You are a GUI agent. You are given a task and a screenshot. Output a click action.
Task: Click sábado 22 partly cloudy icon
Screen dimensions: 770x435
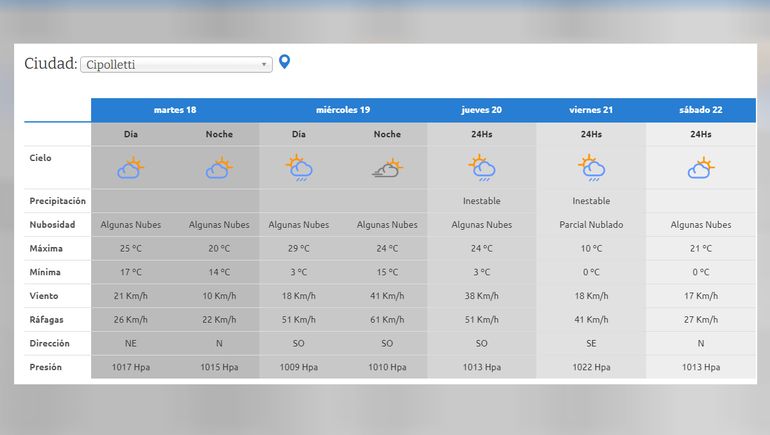pos(701,167)
